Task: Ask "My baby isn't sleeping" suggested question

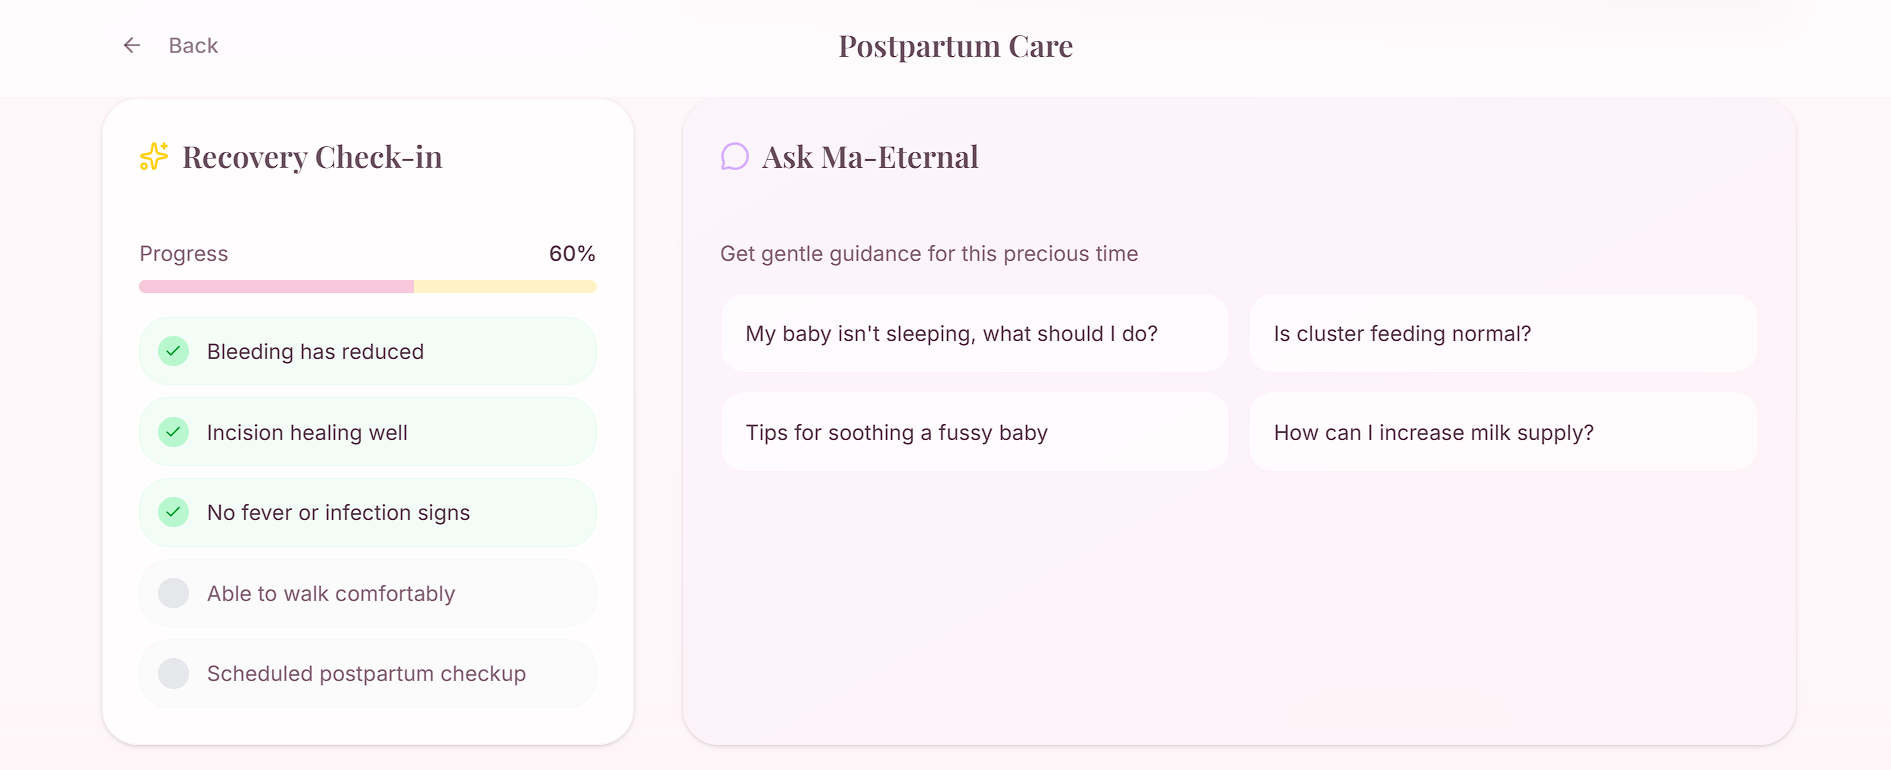Action: [974, 333]
